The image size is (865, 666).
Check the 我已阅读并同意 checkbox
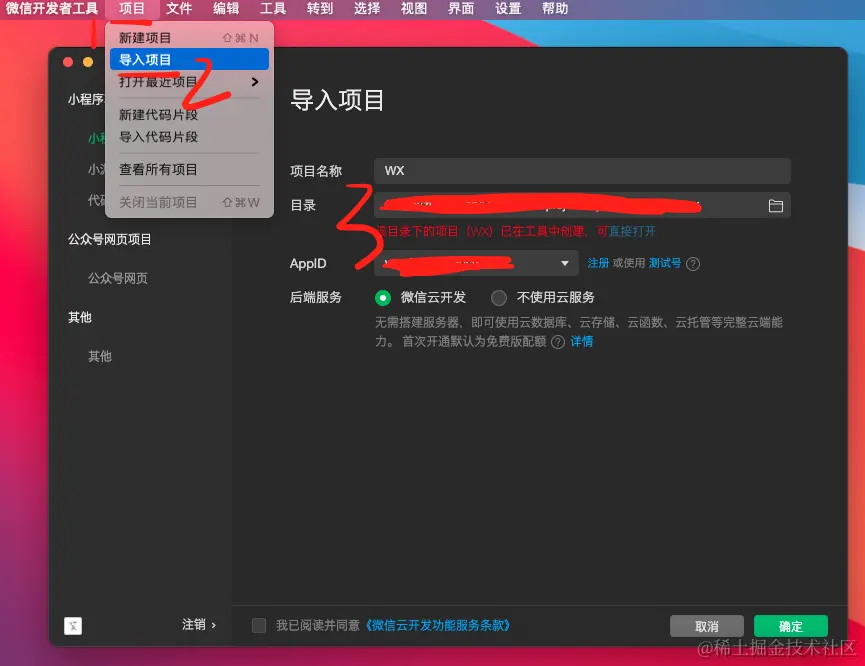259,625
